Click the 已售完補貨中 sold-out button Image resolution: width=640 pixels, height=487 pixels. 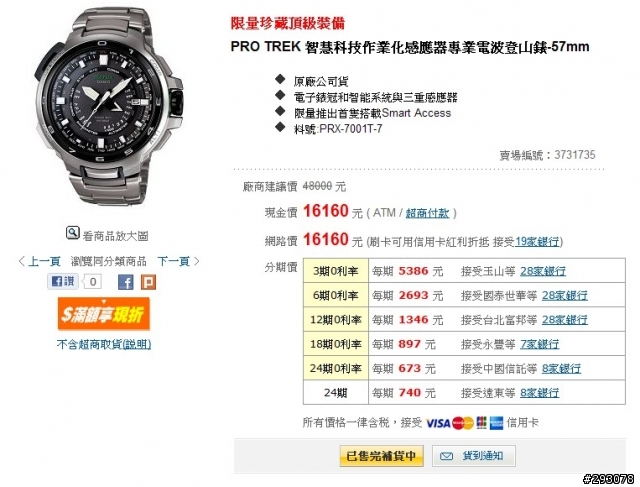(x=381, y=456)
